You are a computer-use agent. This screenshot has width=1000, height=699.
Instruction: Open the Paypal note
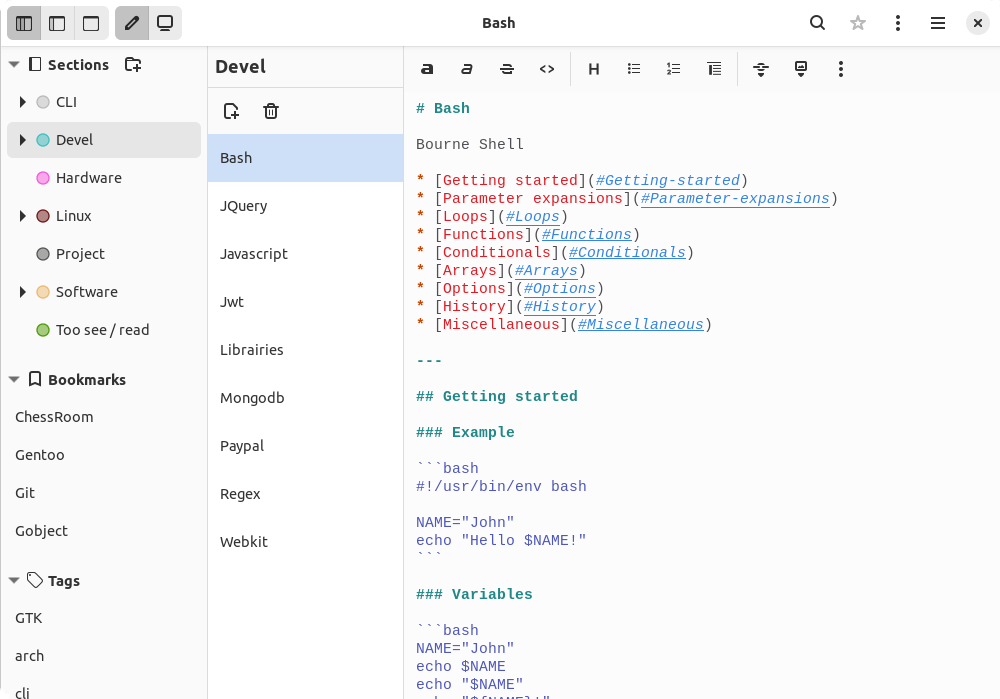pos(305,446)
